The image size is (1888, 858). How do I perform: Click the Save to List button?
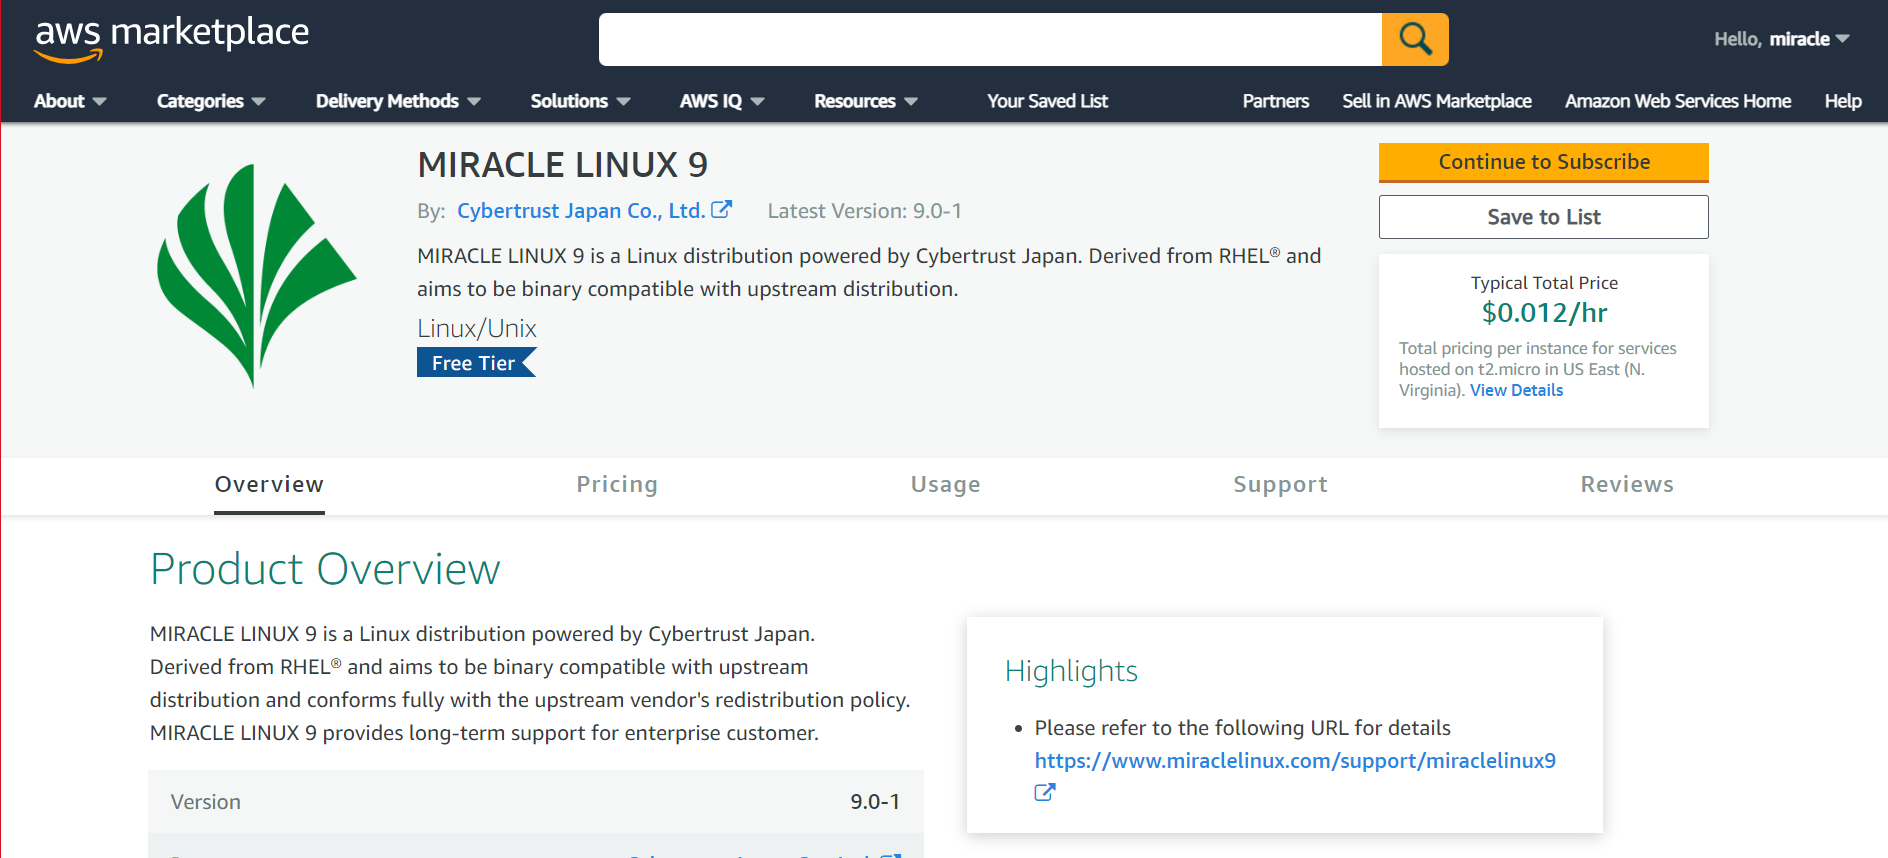tap(1543, 217)
